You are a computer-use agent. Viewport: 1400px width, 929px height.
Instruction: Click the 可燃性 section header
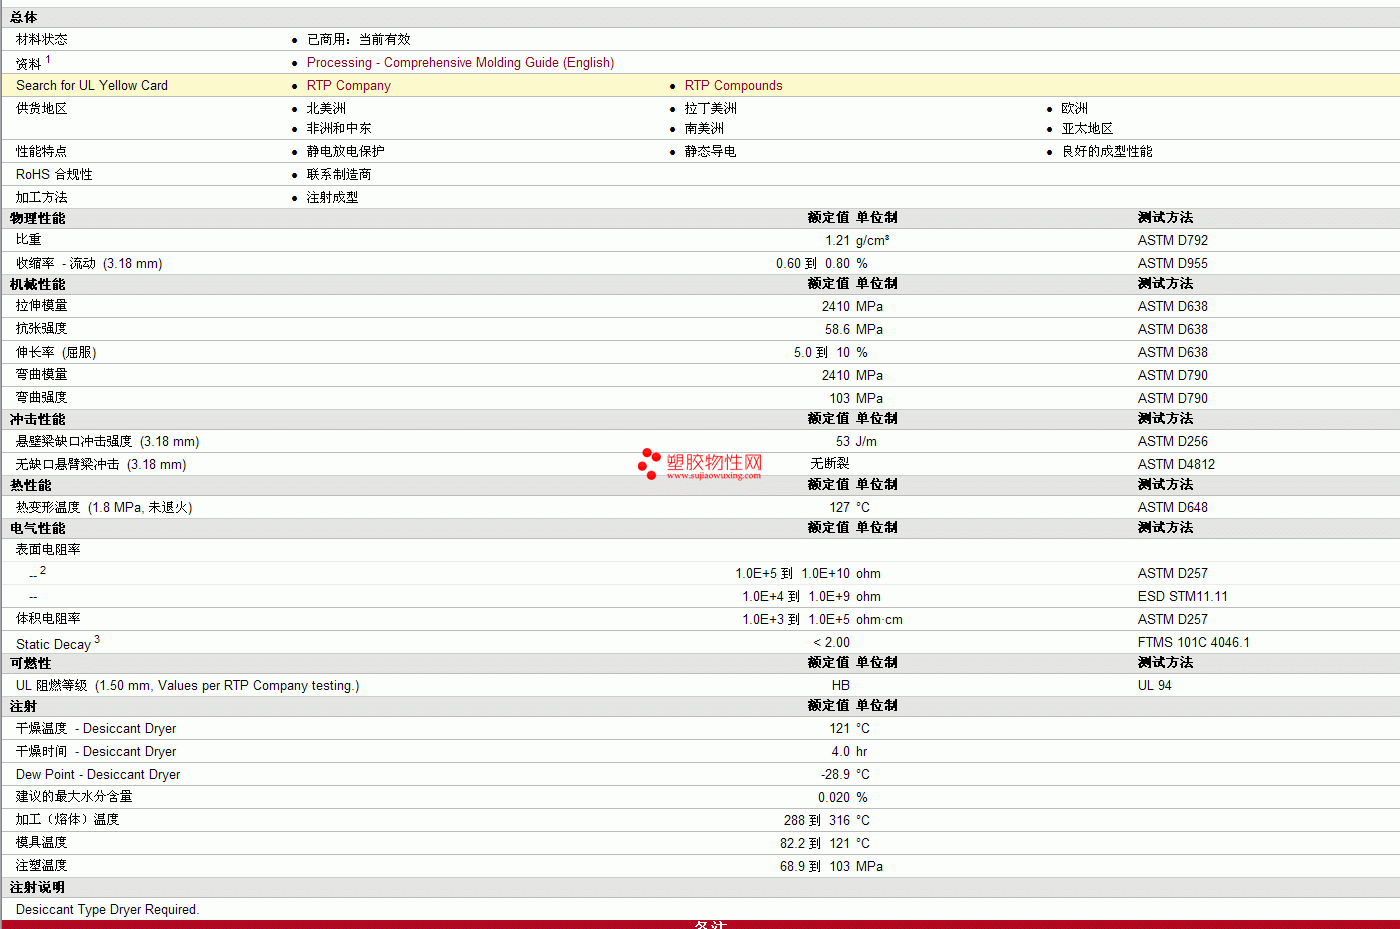pyautogui.click(x=31, y=663)
